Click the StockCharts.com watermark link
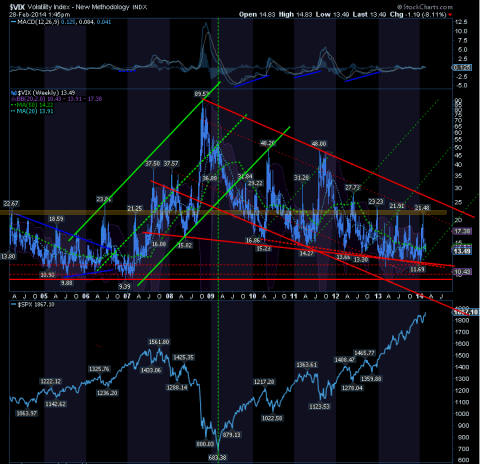Viewport: 480px width, 464px height. click(x=425, y=7)
